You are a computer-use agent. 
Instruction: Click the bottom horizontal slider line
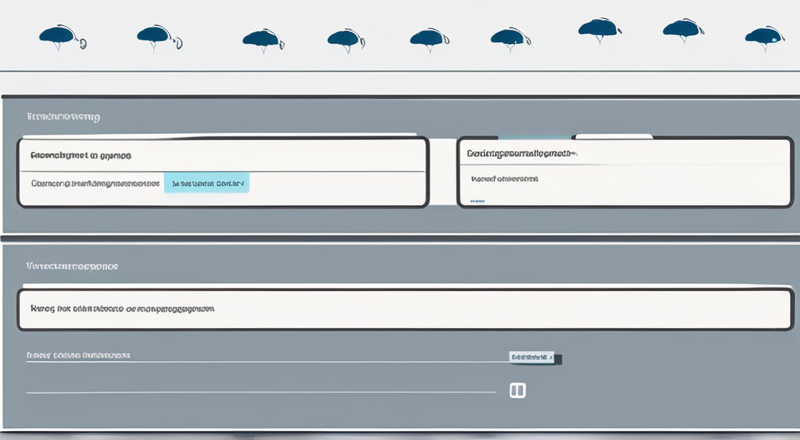(x=260, y=393)
